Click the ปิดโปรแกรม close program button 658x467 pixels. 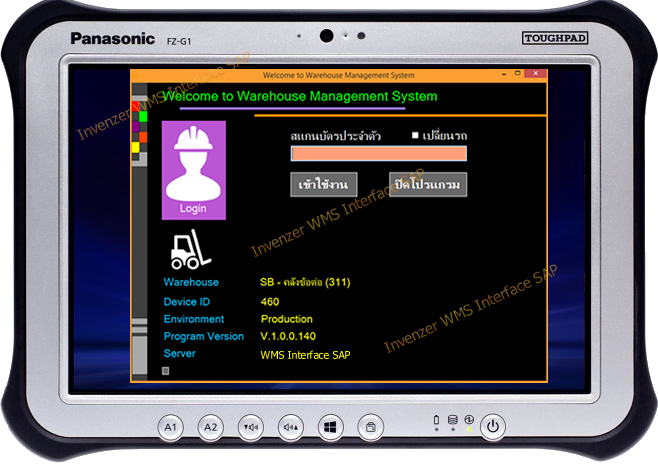[428, 184]
